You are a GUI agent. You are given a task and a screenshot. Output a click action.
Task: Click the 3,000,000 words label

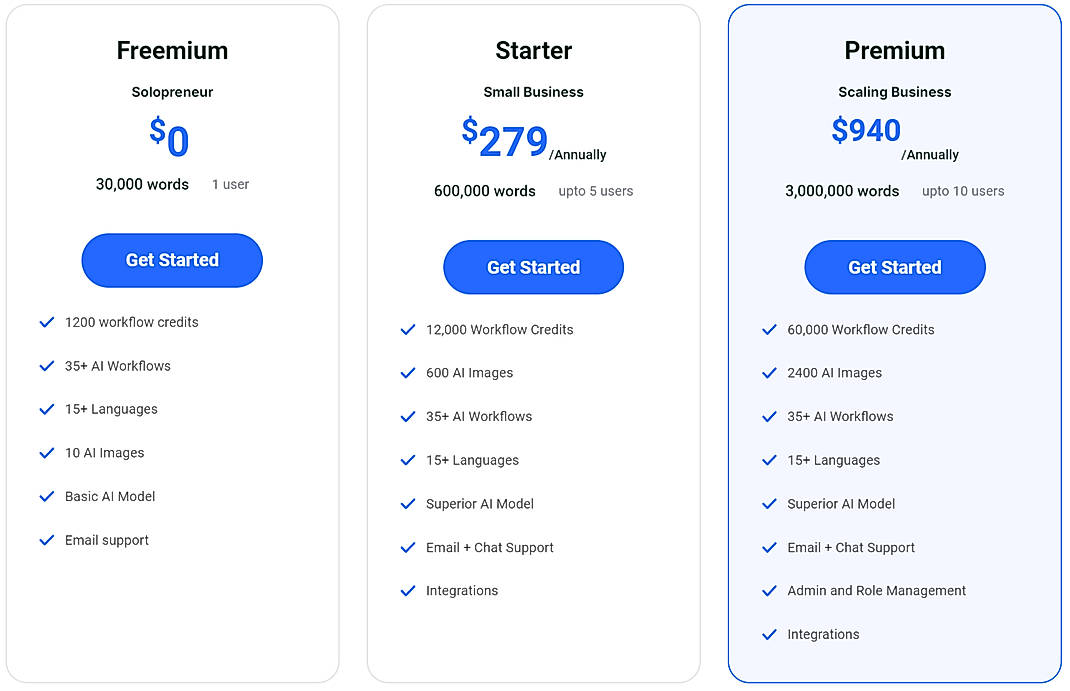(x=841, y=190)
